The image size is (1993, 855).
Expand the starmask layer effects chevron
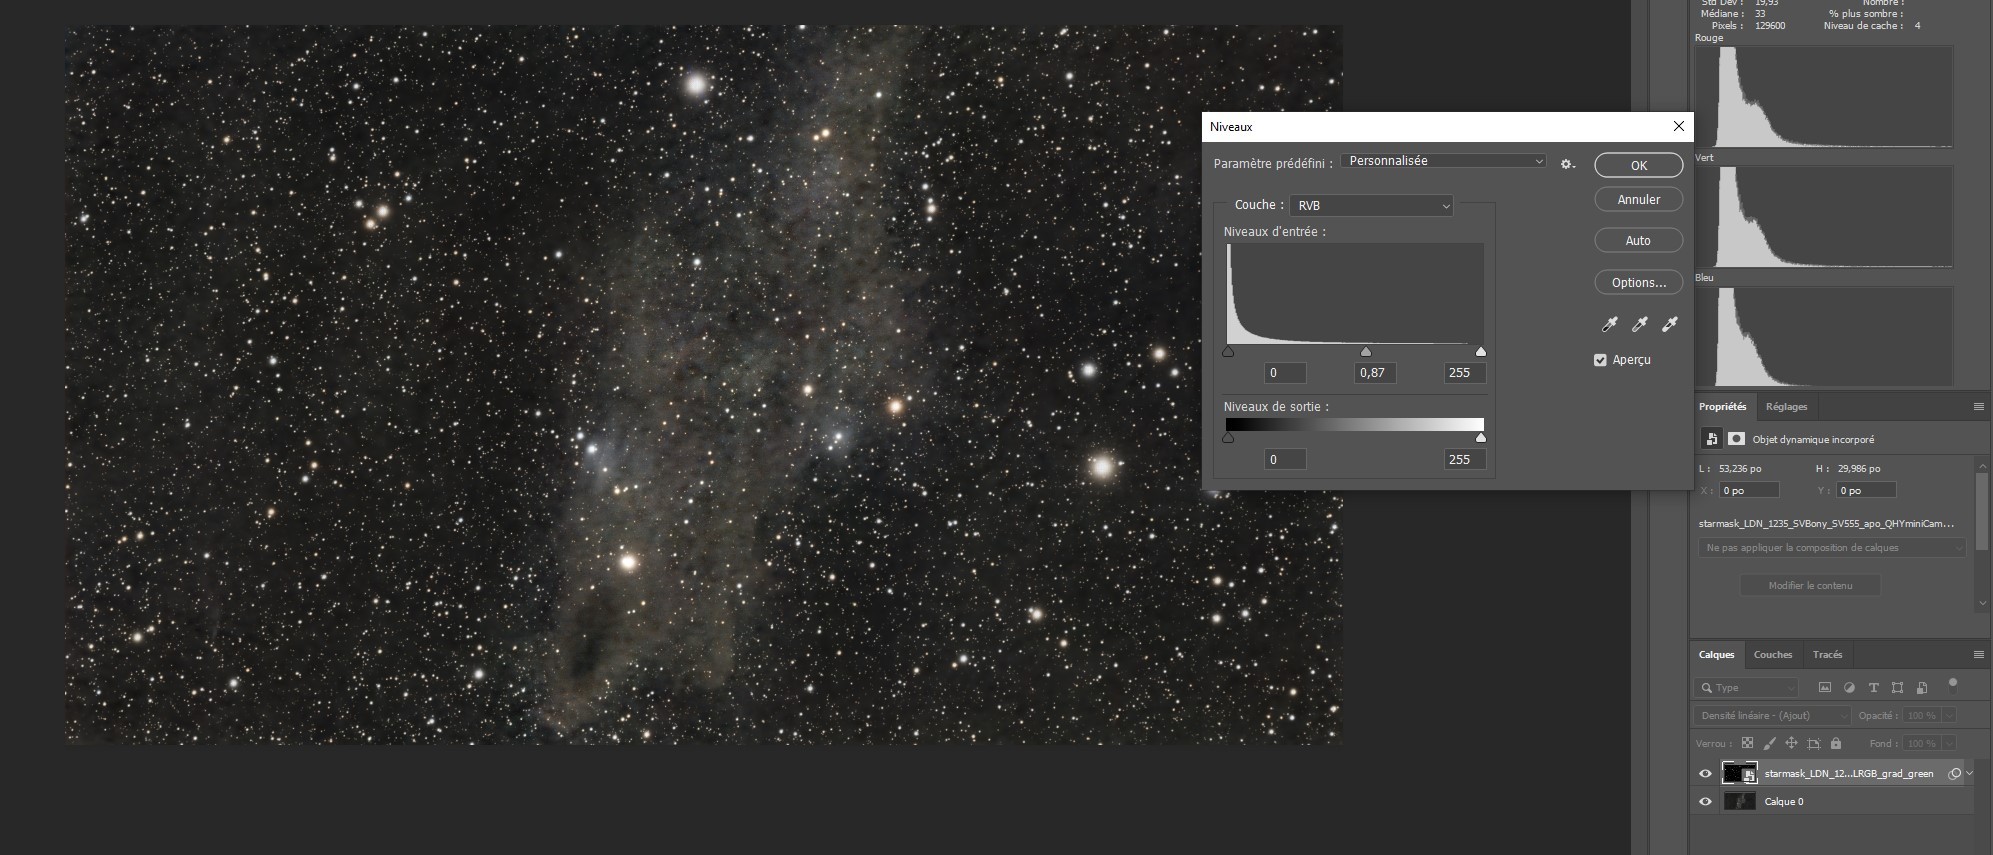(x=1970, y=773)
